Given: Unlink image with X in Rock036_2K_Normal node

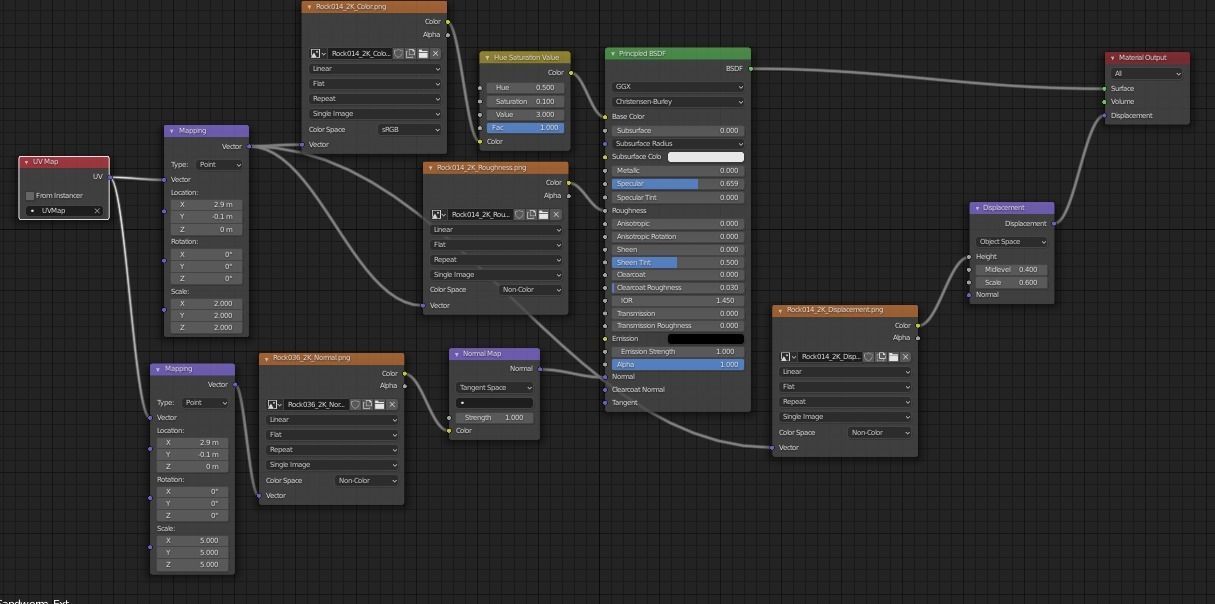Looking at the screenshot, I should pyautogui.click(x=392, y=404).
